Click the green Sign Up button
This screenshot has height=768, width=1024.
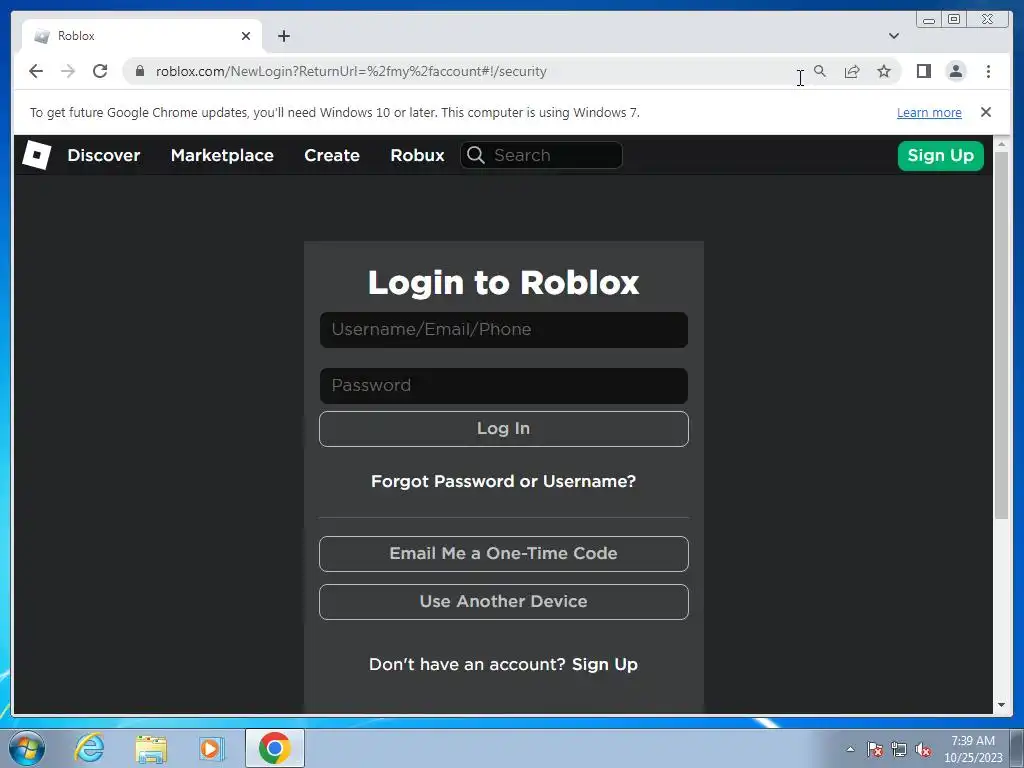coord(940,155)
